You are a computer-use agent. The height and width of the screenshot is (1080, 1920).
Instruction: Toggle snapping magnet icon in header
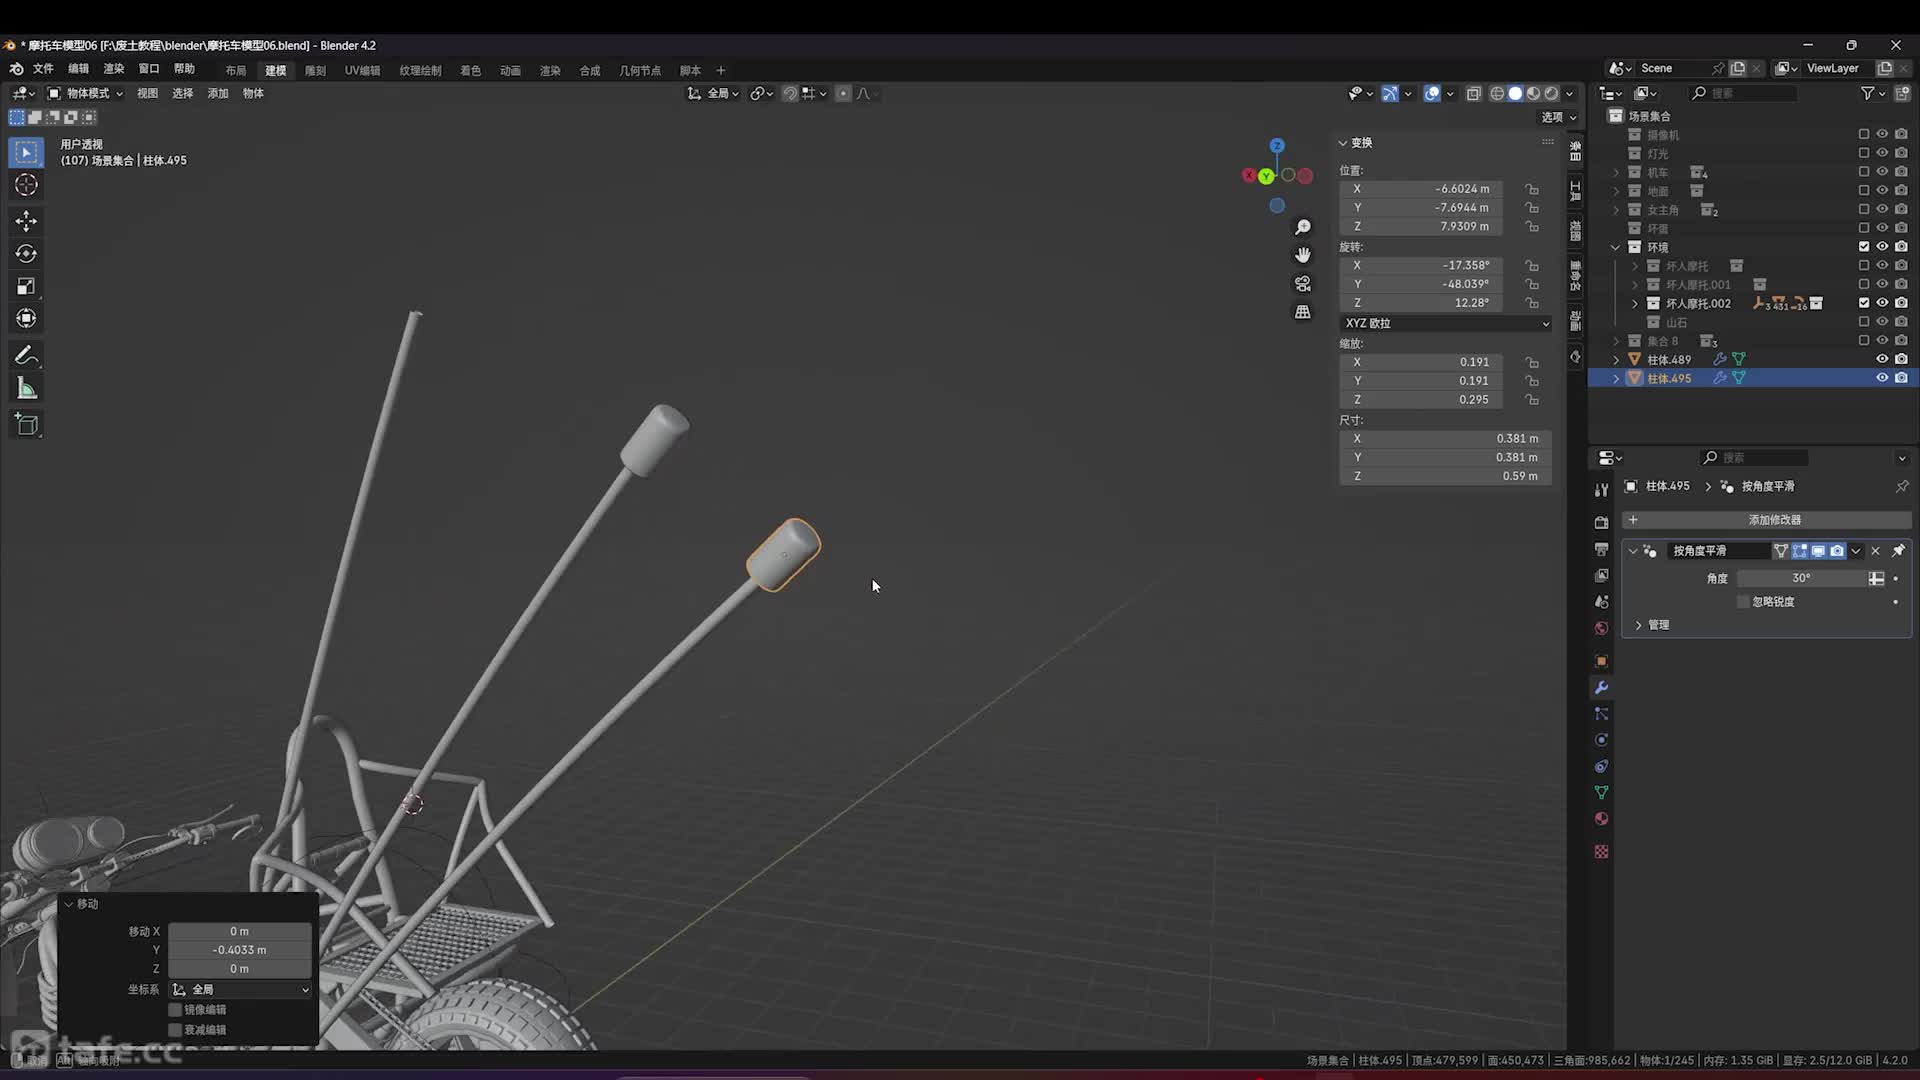(x=790, y=93)
